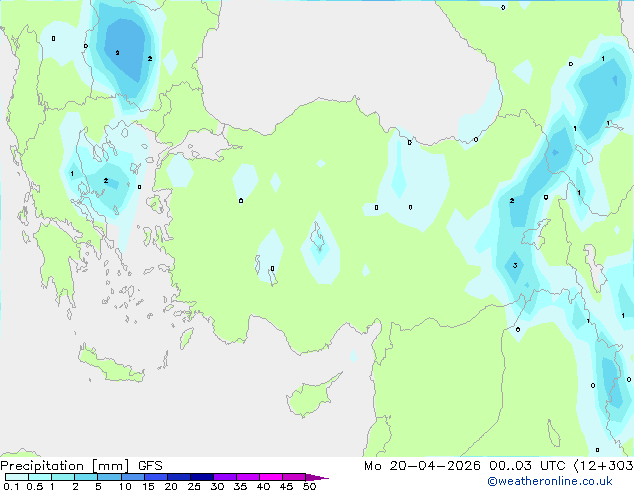Click the 15–20 mm legend color swatch
This screenshot has height=490, width=634.
pos(156,477)
